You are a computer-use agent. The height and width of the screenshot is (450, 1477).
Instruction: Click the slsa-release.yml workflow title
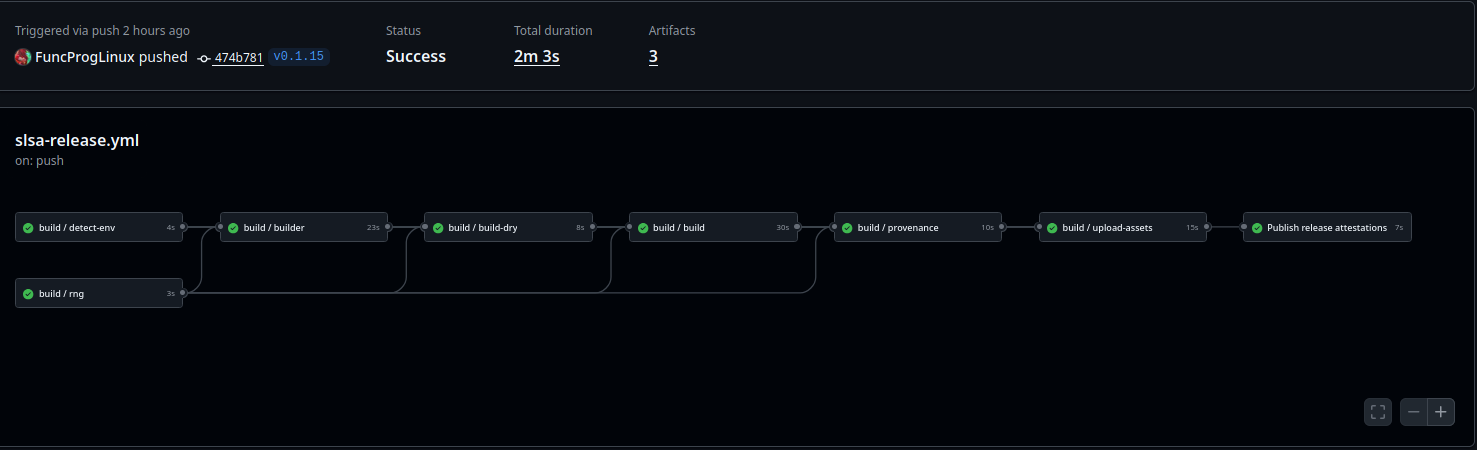[77, 141]
